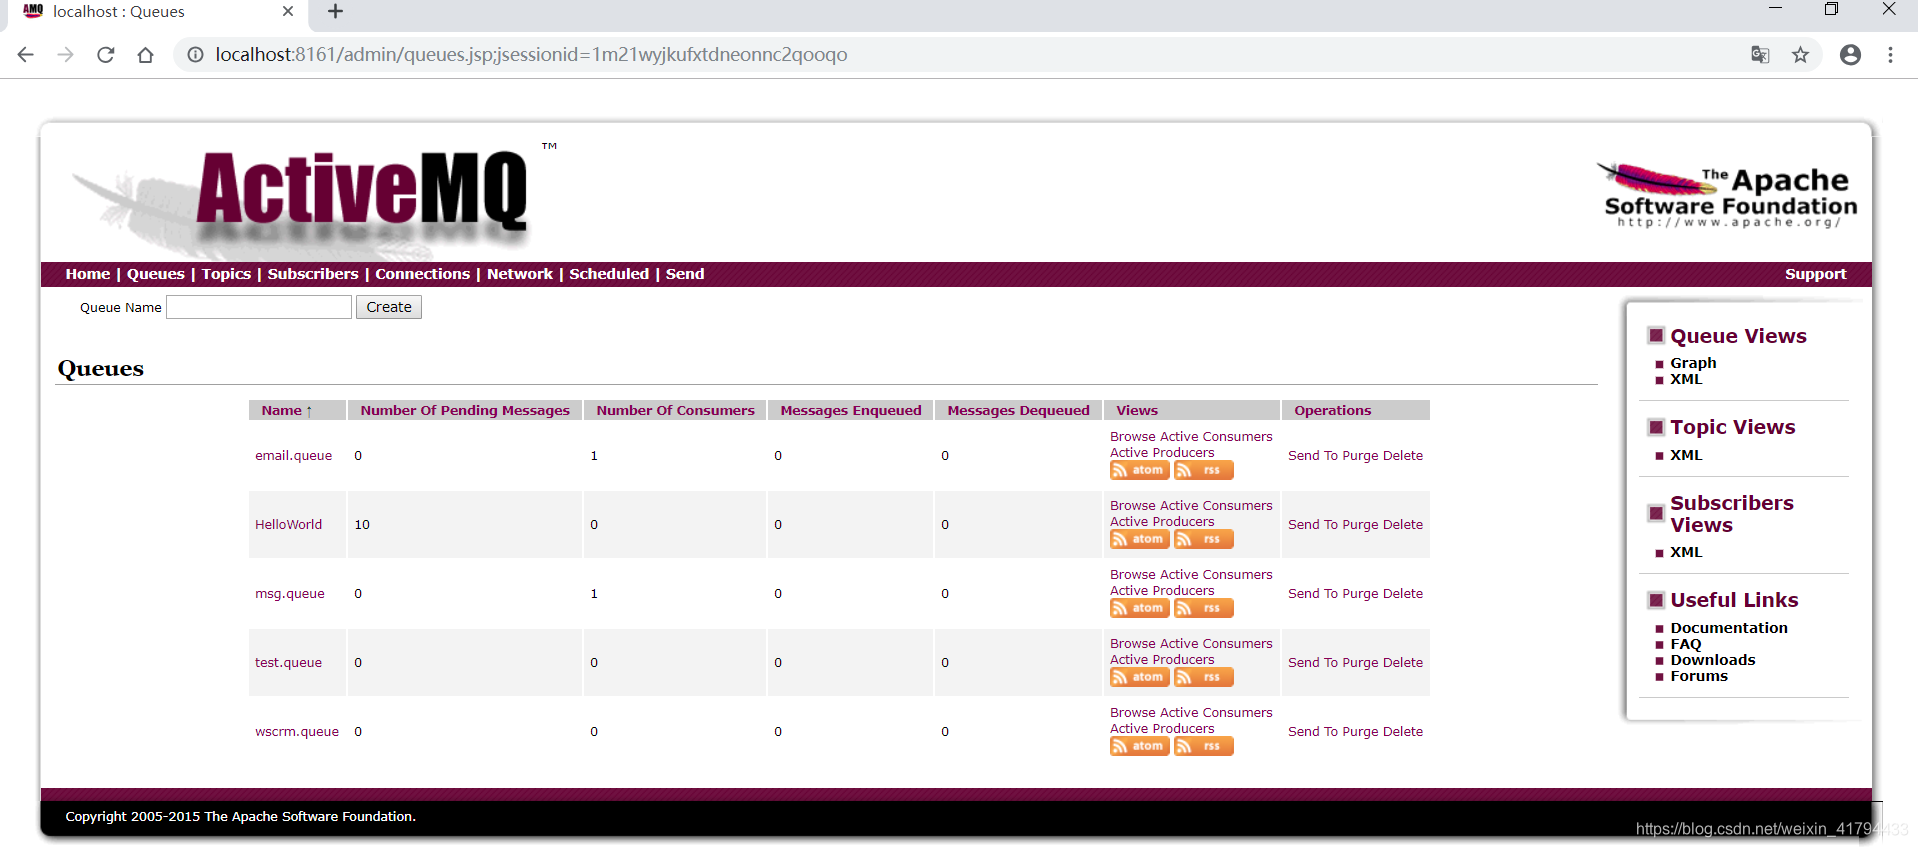Go to browser home page
Viewport: 1918px width, 848px height.
[x=146, y=55]
